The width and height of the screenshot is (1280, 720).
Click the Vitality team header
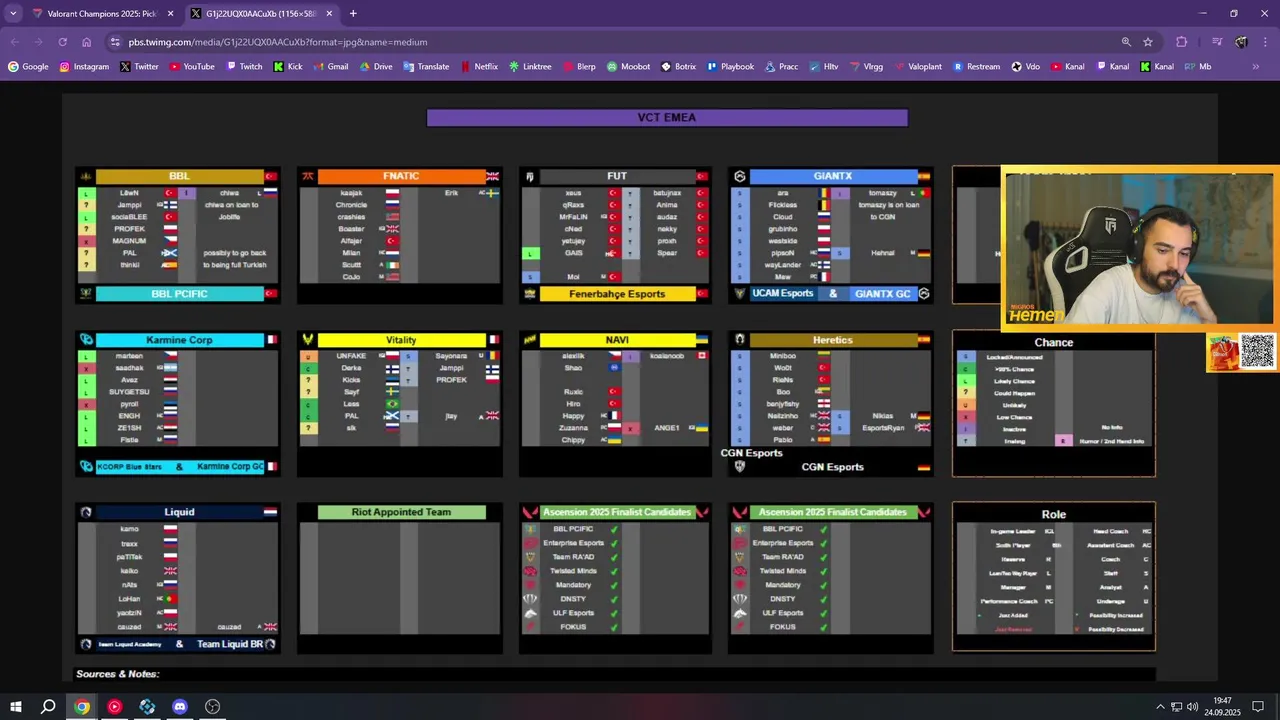coord(401,340)
